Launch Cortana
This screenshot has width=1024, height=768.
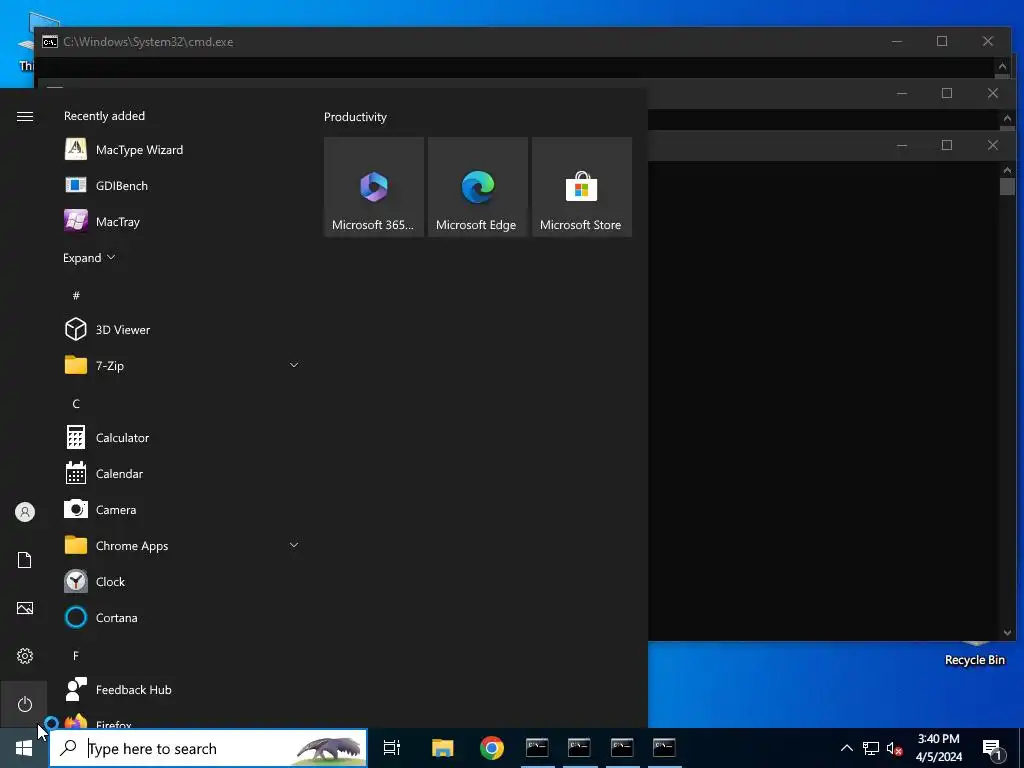click(182, 617)
